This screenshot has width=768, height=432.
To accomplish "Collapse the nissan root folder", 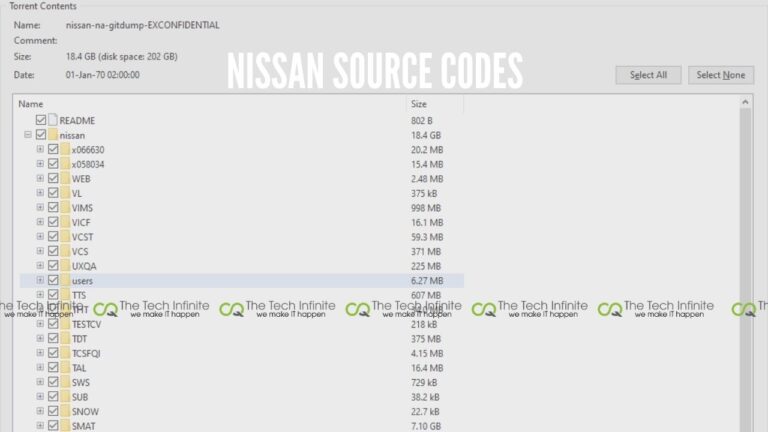I will point(28,135).
